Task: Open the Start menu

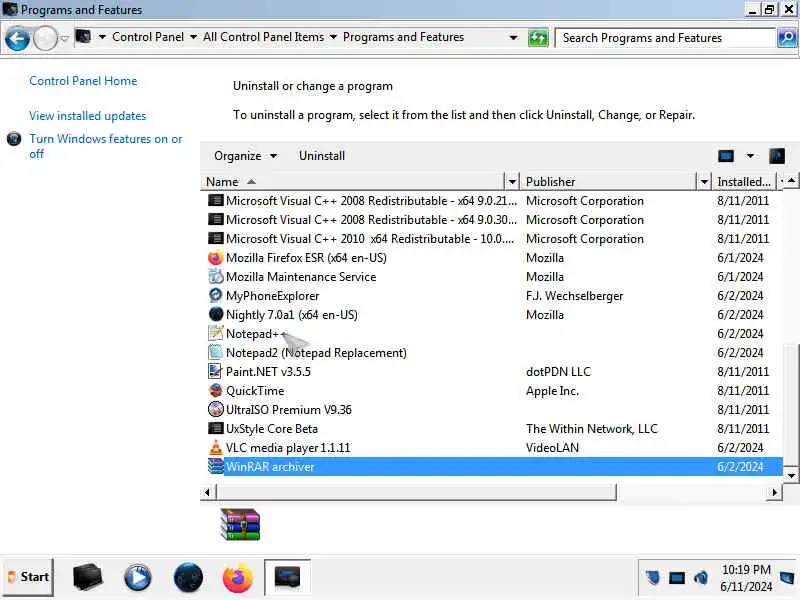Action: (x=29, y=577)
